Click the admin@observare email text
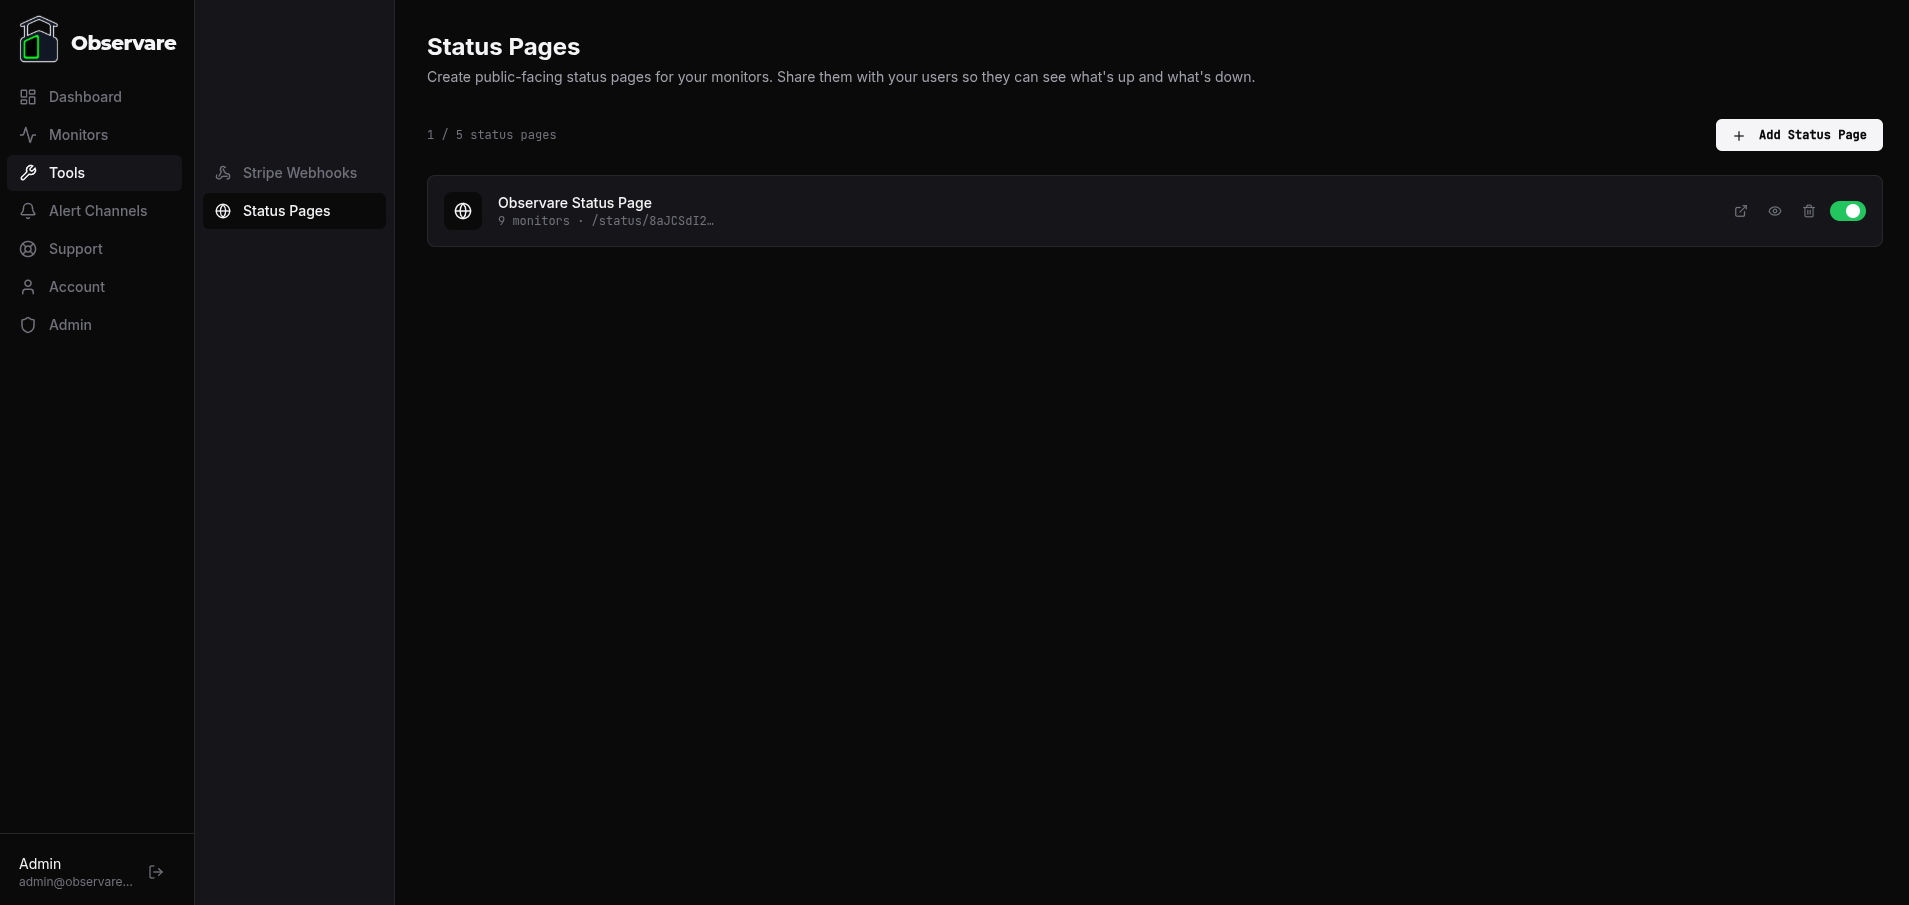Image resolution: width=1909 pixels, height=905 pixels. tap(75, 882)
